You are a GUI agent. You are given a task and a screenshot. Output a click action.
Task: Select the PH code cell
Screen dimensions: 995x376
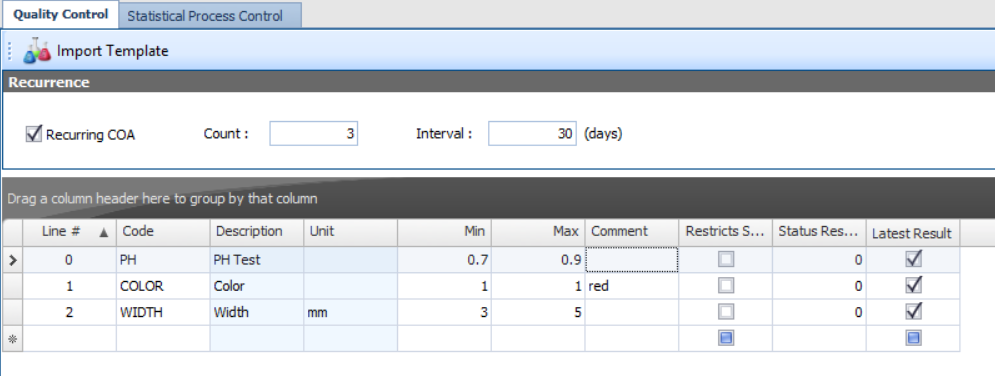click(163, 259)
